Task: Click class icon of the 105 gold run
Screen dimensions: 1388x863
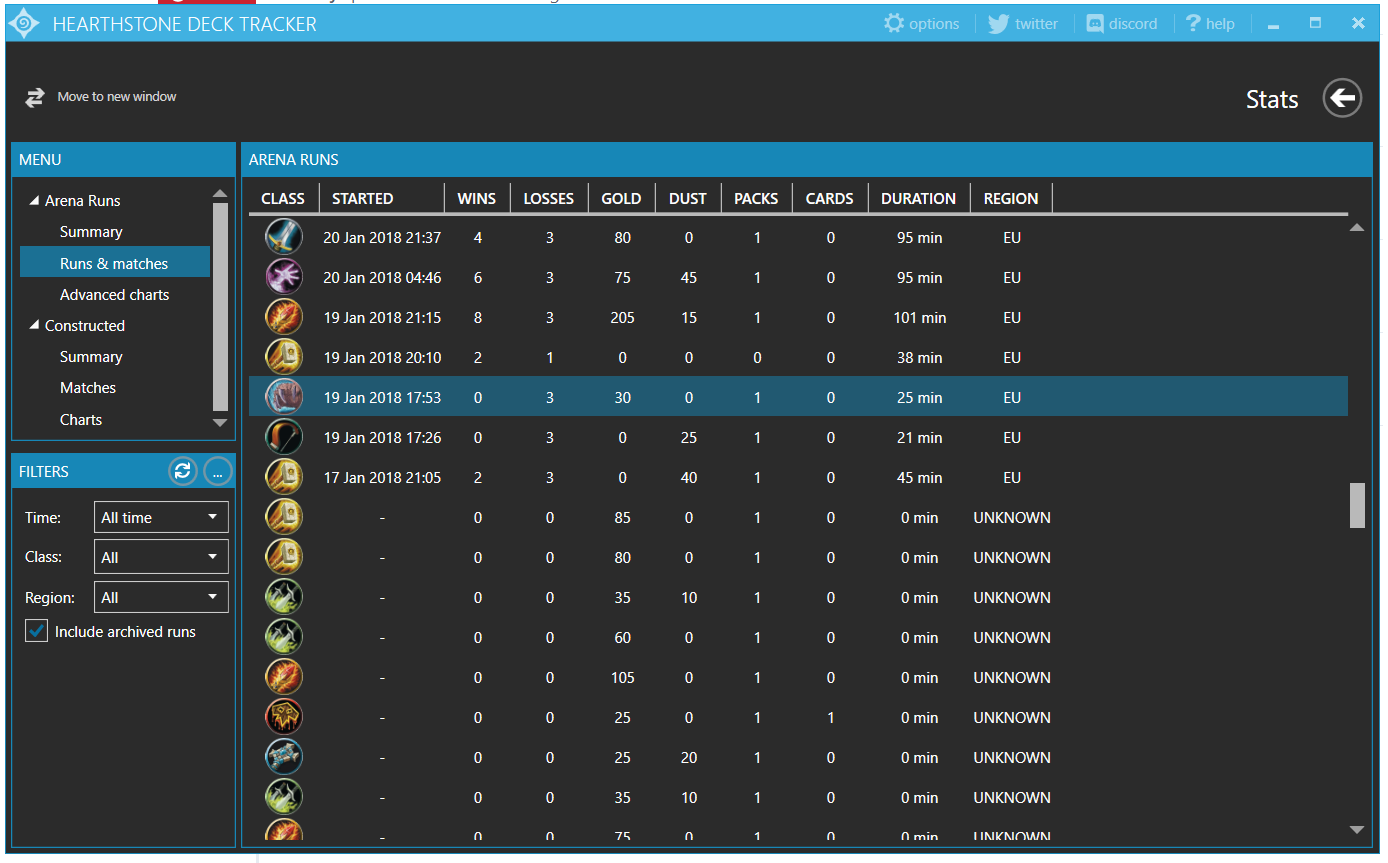Action: click(x=284, y=677)
